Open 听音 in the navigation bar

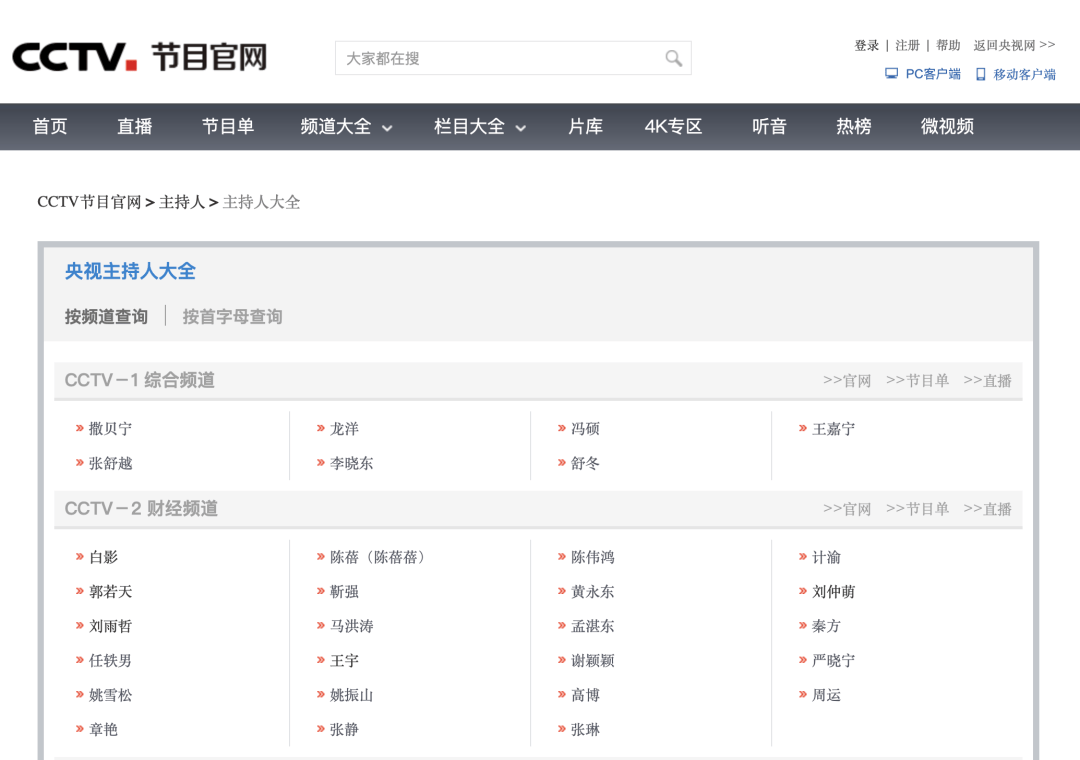[769, 126]
